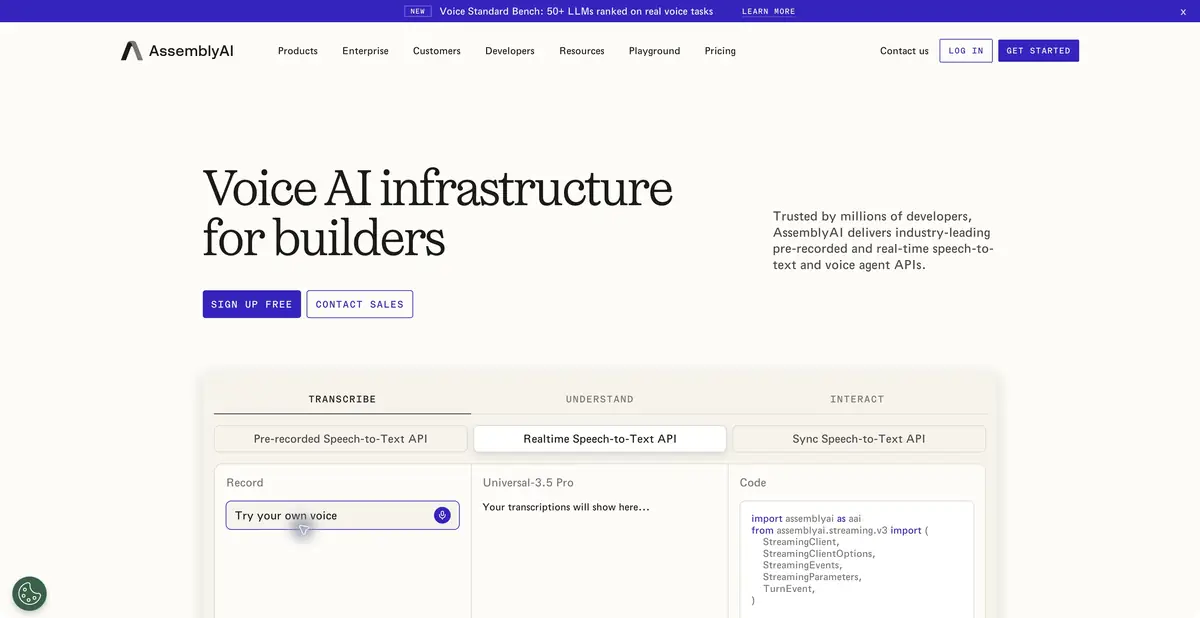
Task: Click the 'Trusted by millions of developers' paragraph
Action: 884,240
